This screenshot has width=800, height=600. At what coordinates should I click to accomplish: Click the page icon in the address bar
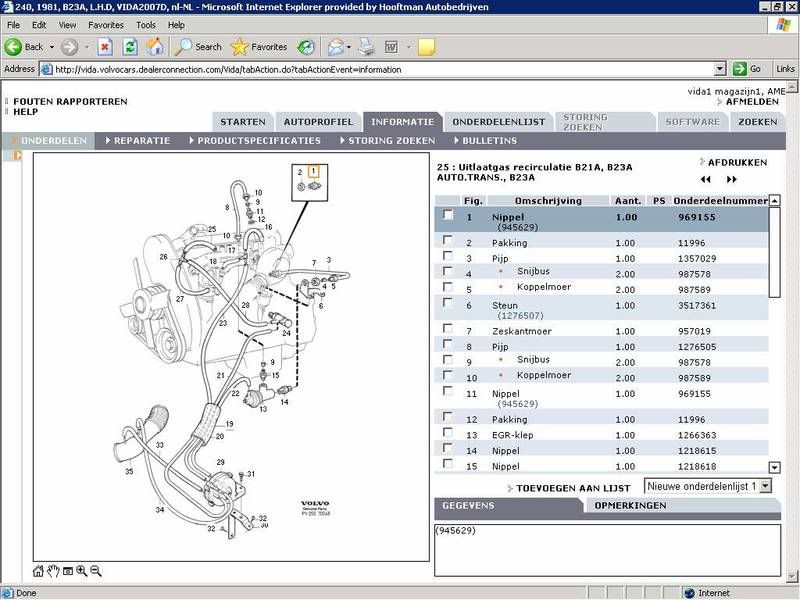(x=46, y=69)
